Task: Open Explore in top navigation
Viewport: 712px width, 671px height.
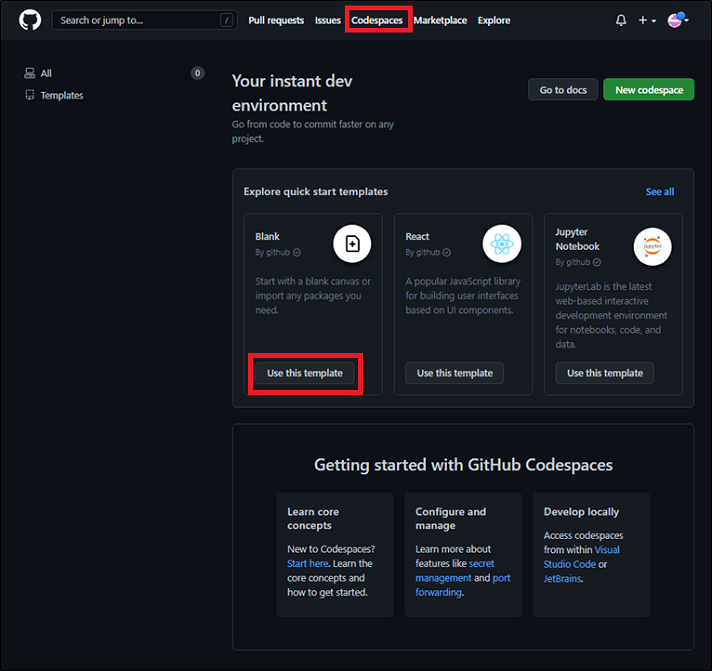Action: [494, 20]
